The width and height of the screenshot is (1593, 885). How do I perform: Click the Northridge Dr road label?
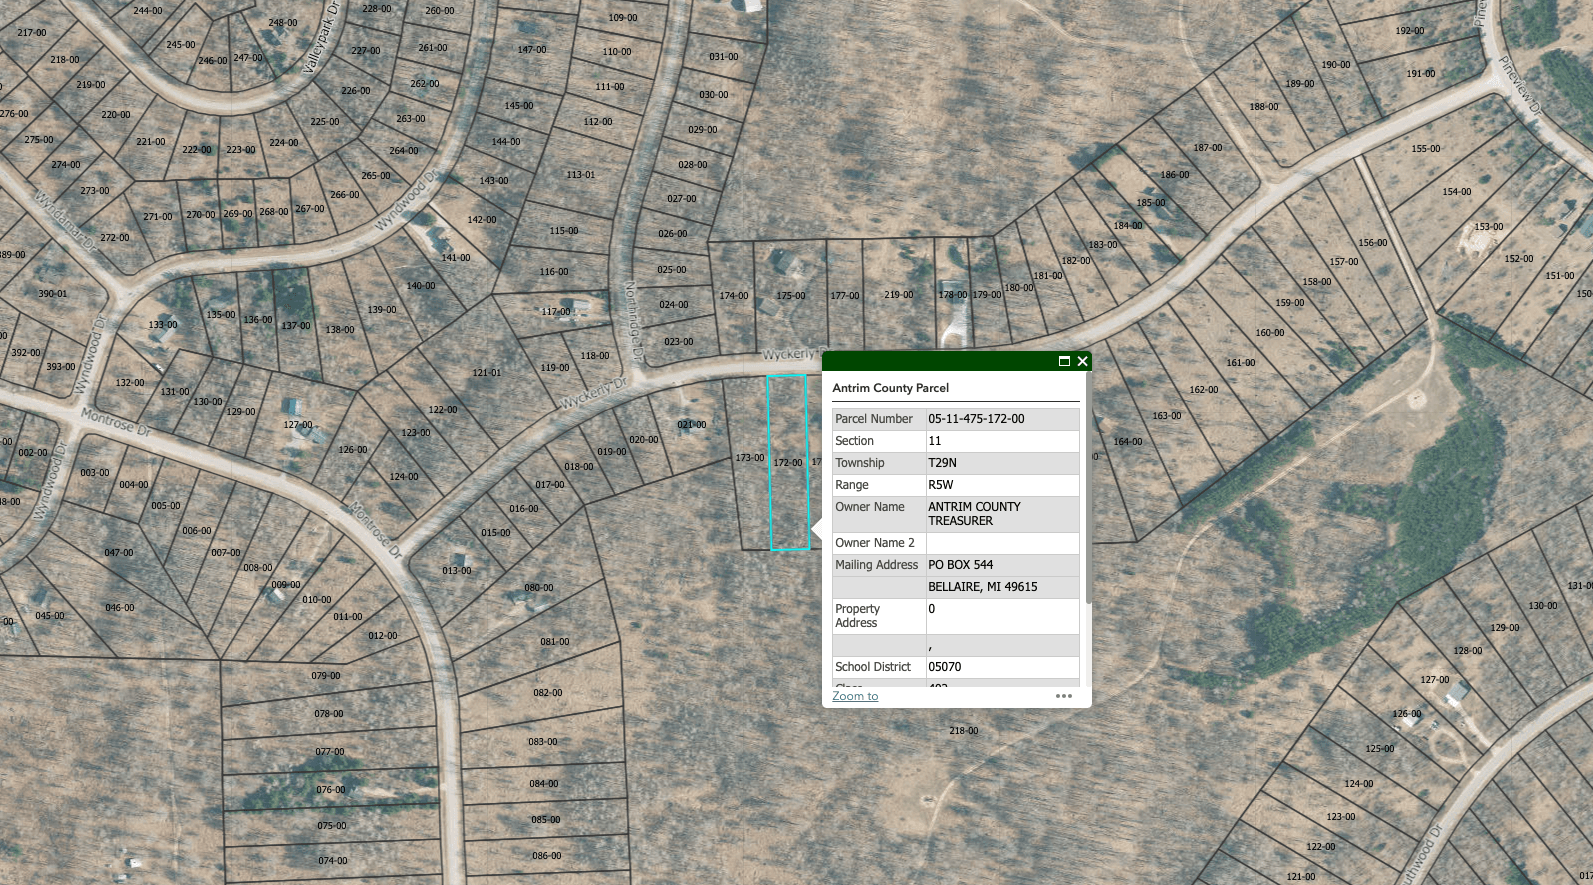click(632, 321)
